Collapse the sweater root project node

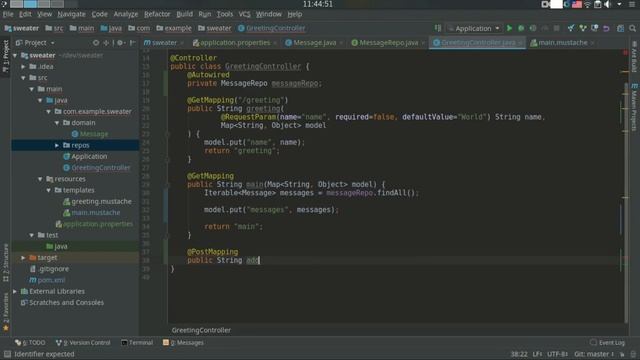click(16, 55)
